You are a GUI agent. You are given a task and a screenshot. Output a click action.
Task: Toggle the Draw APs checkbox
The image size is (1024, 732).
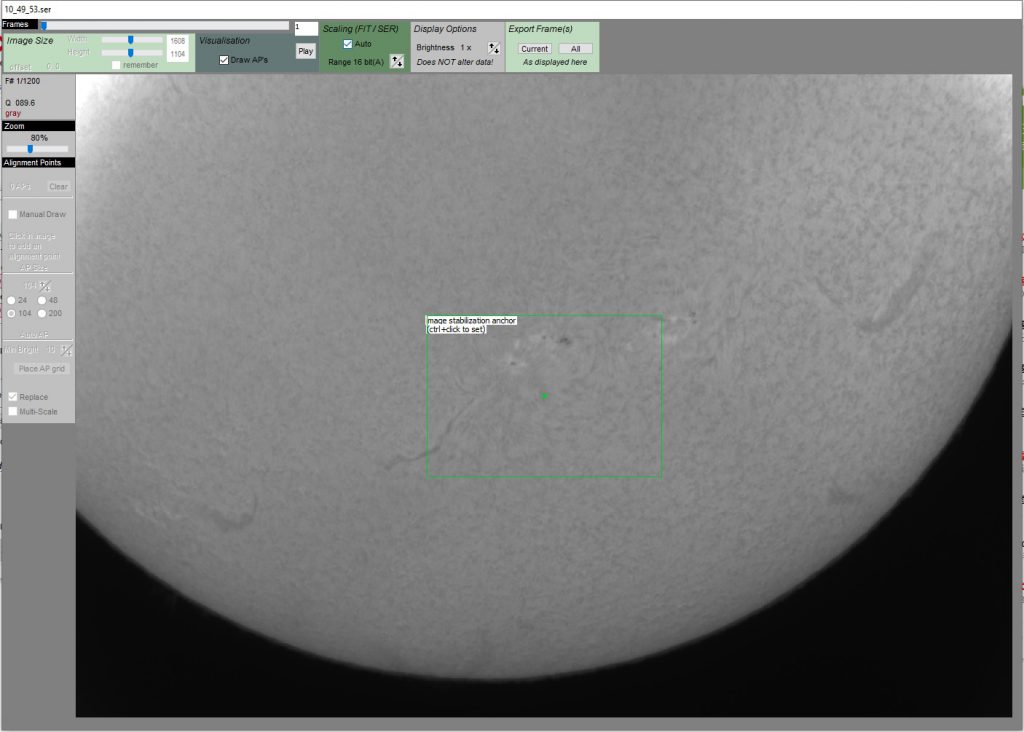tap(224, 60)
